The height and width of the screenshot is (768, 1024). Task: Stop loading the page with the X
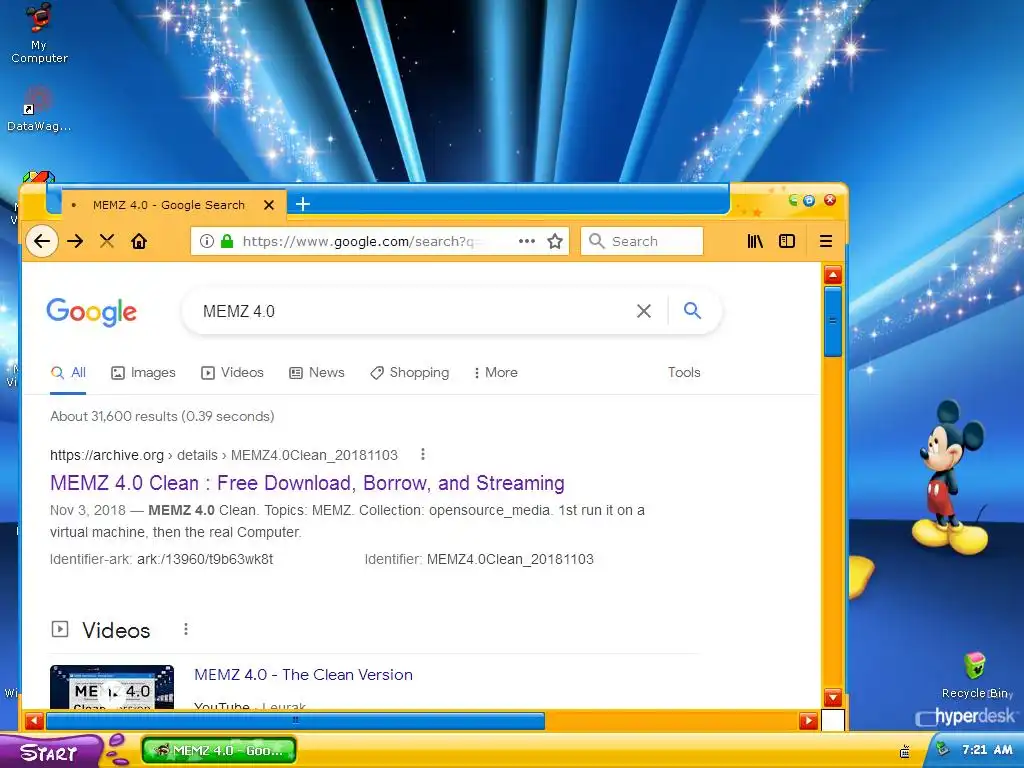107,242
